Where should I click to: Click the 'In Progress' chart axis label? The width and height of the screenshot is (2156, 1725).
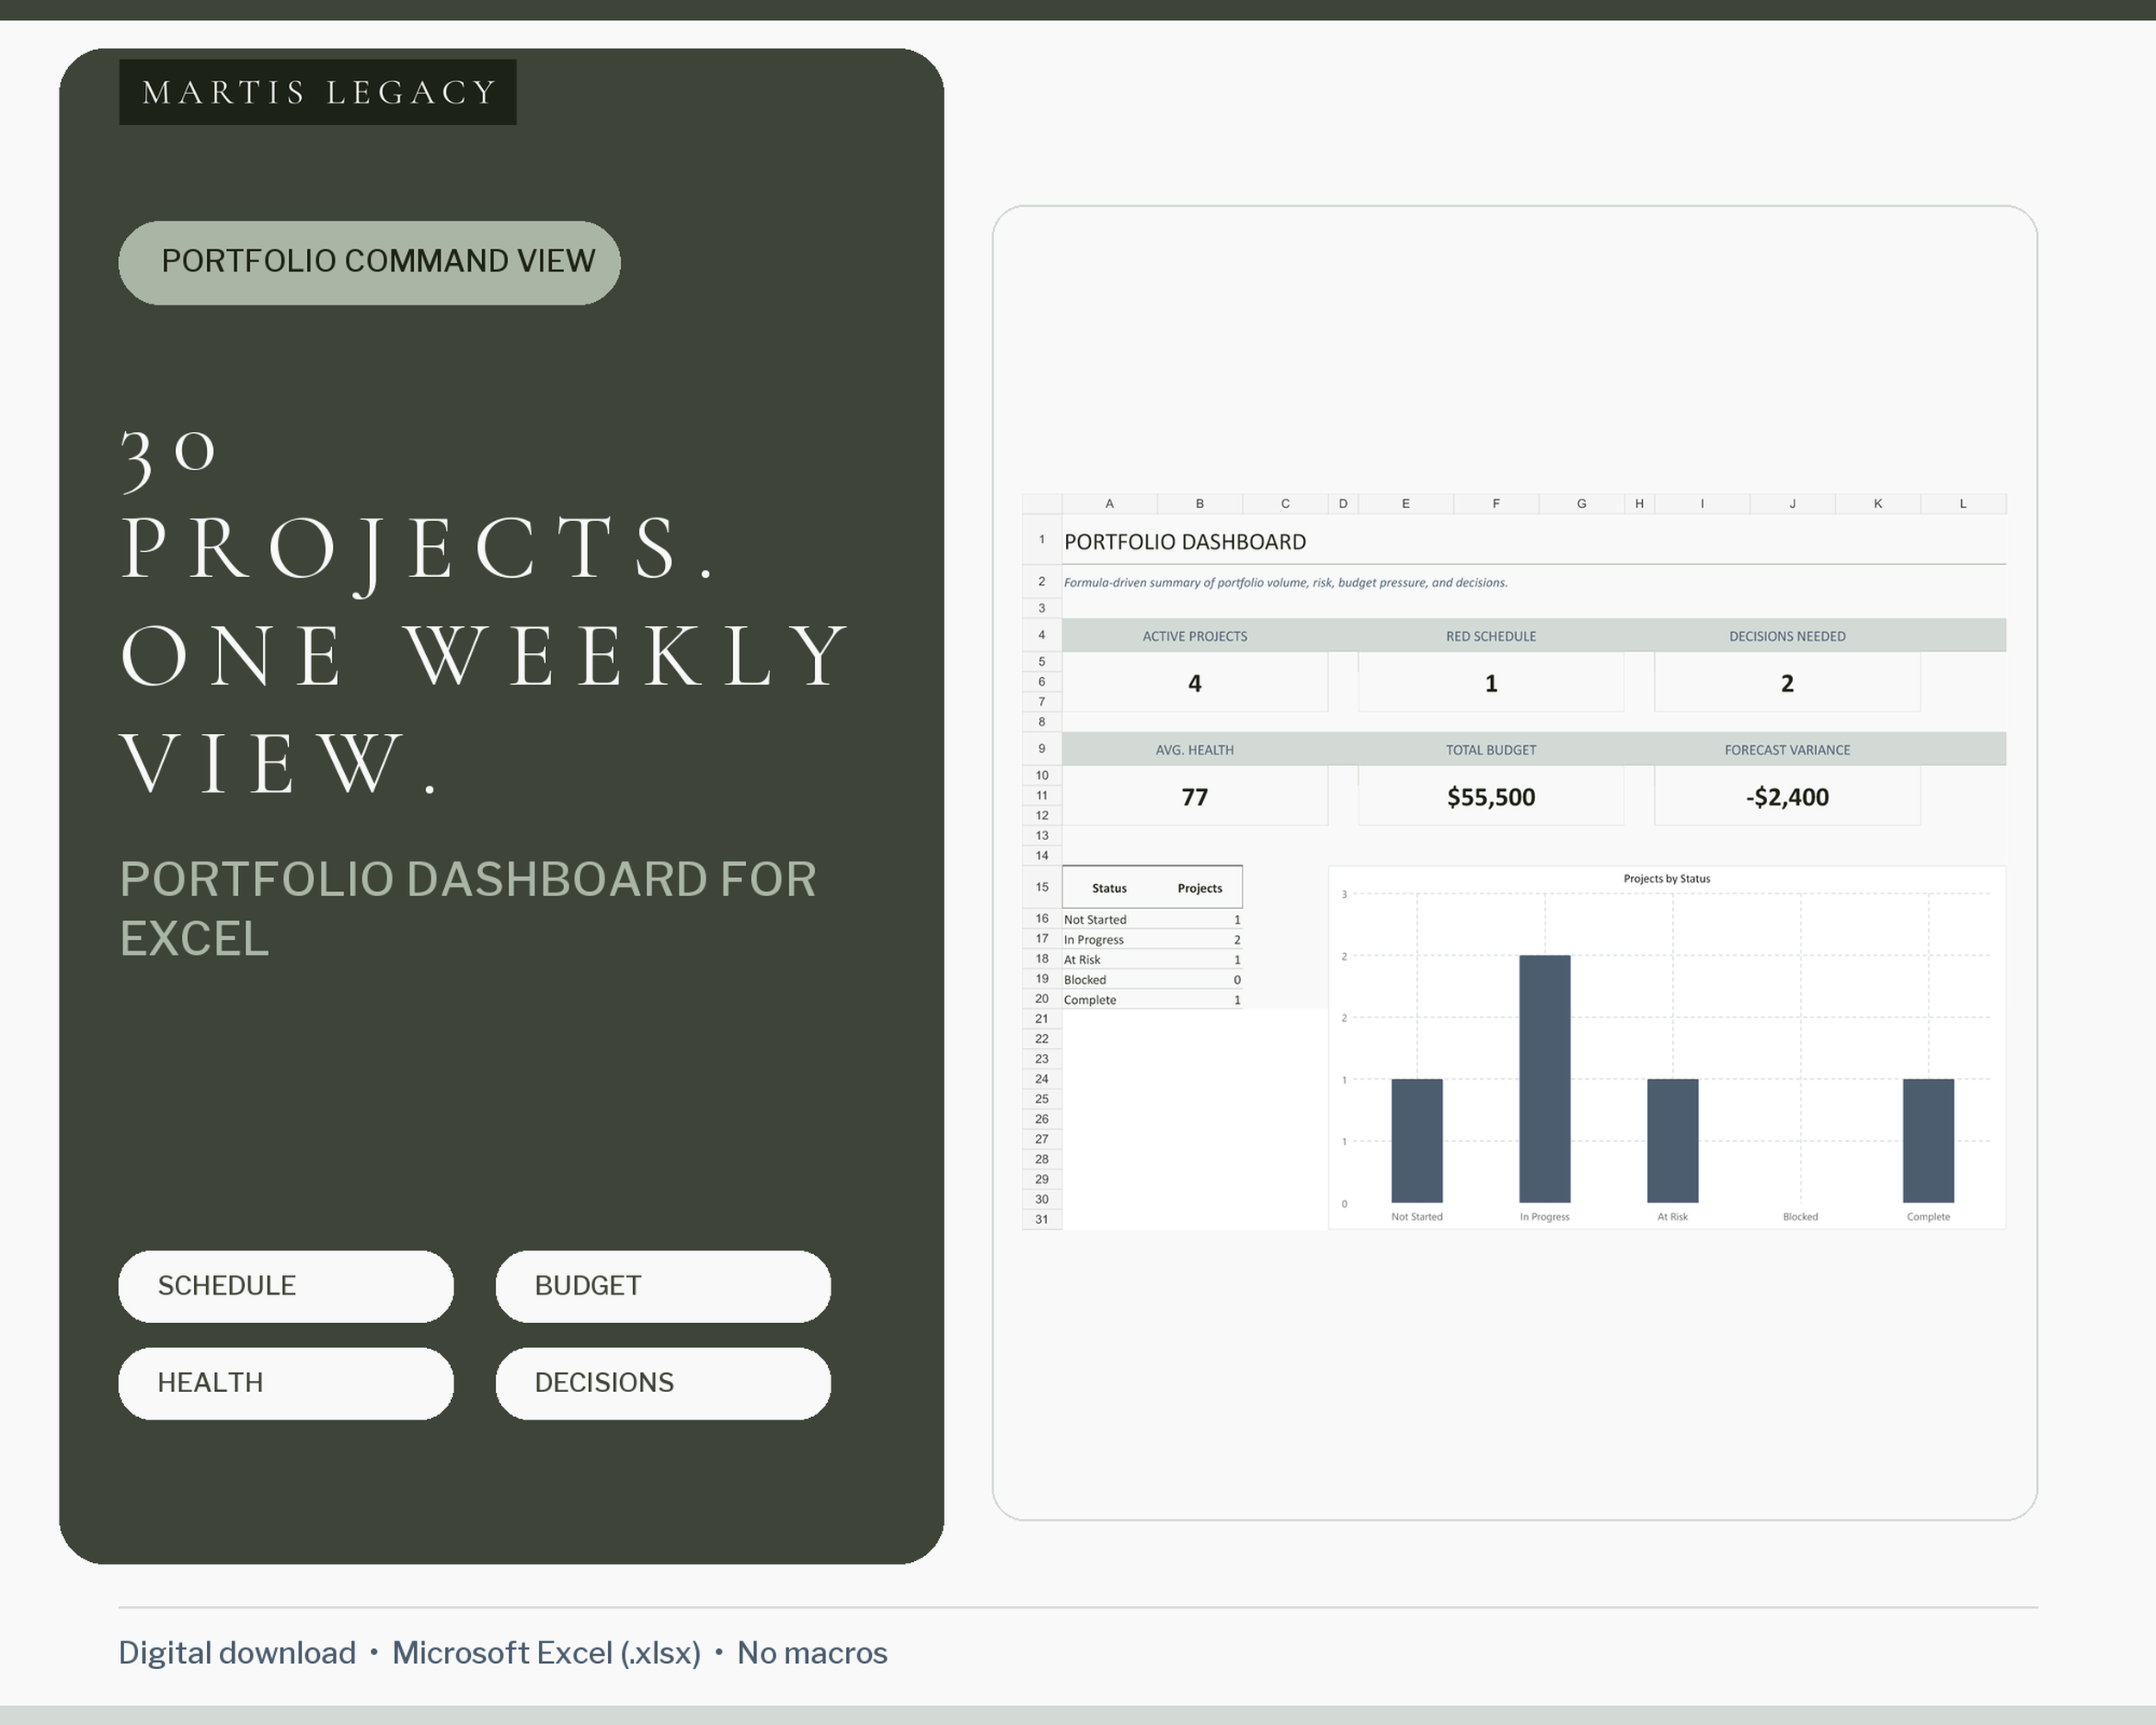pyautogui.click(x=1545, y=1217)
